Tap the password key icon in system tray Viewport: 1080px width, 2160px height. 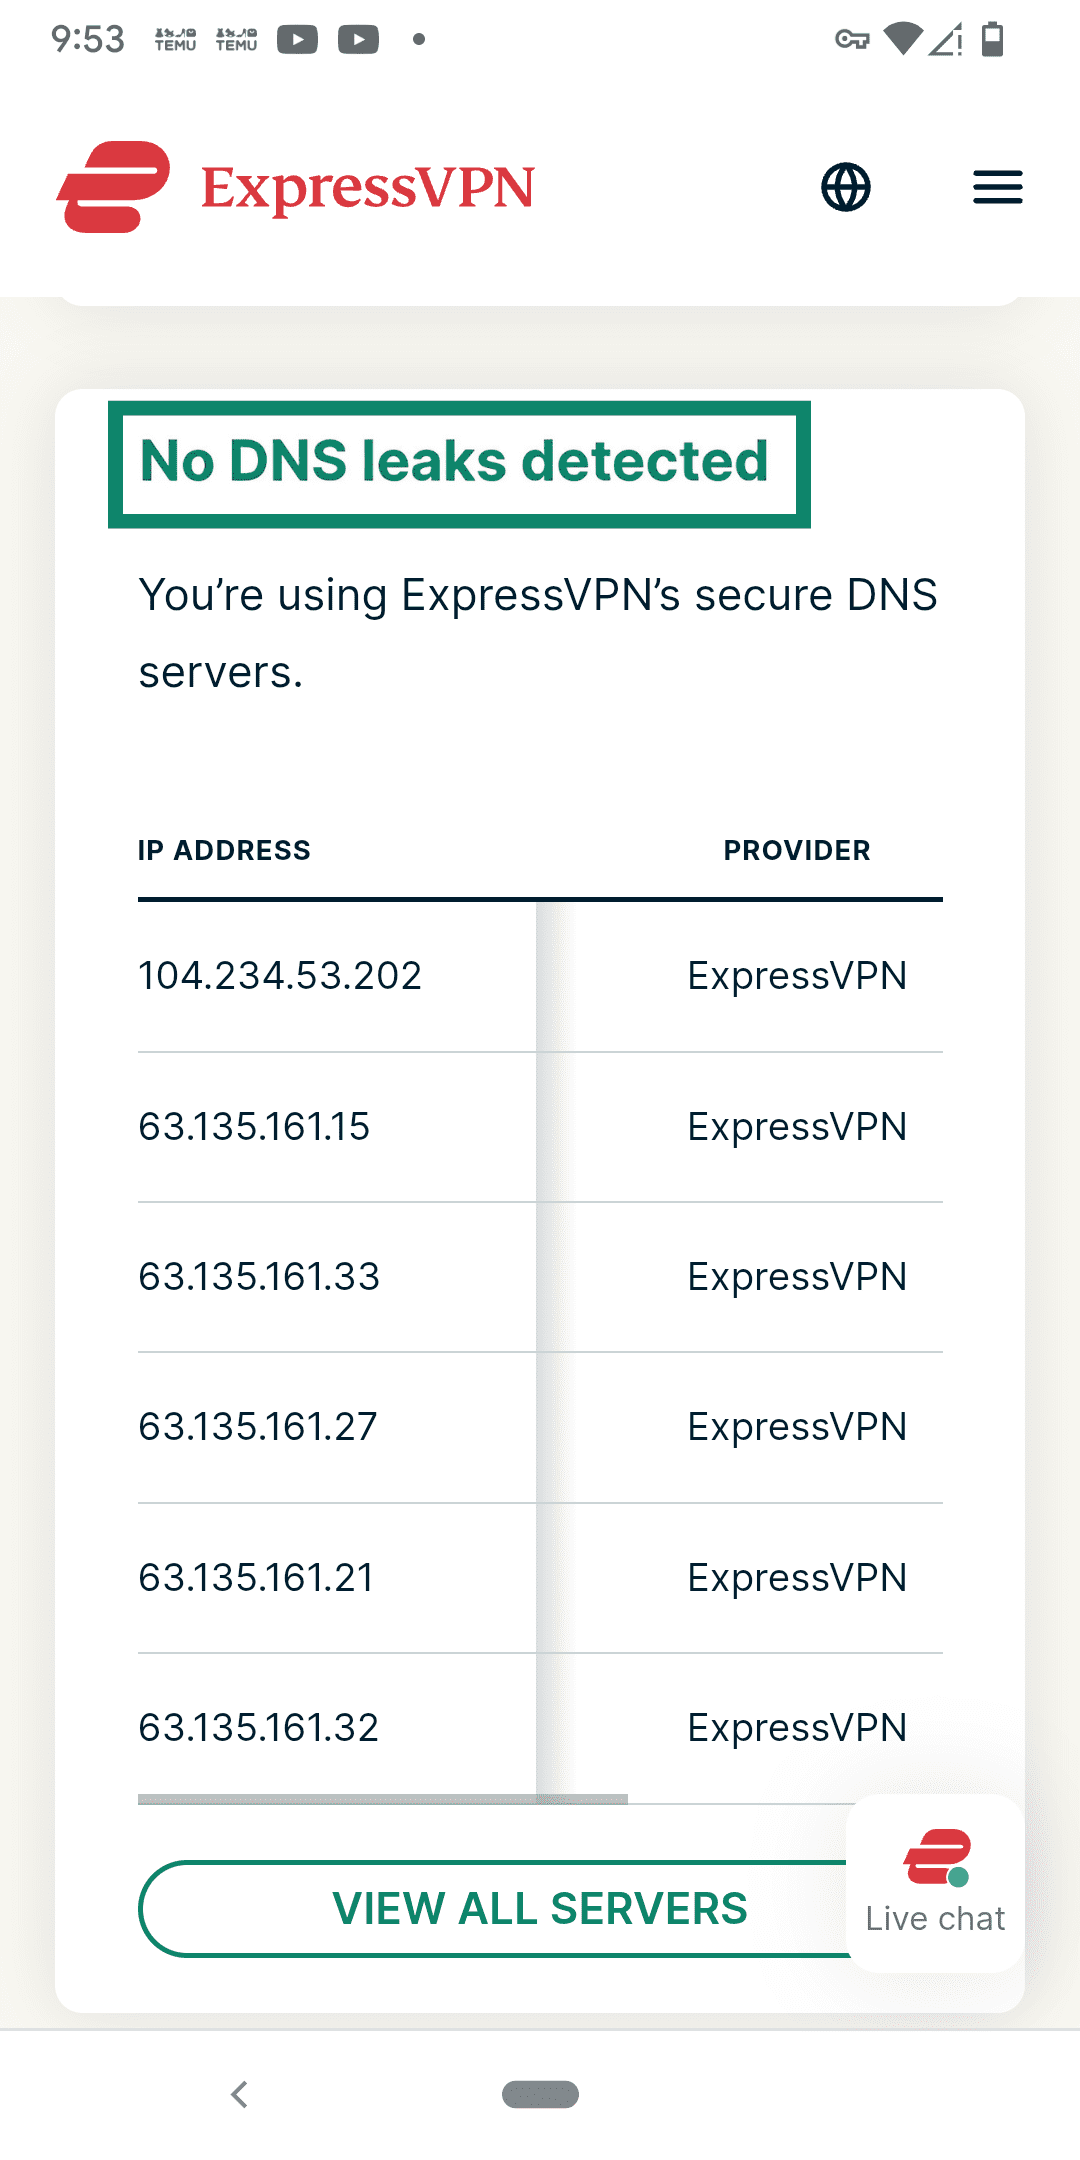pyautogui.click(x=851, y=40)
